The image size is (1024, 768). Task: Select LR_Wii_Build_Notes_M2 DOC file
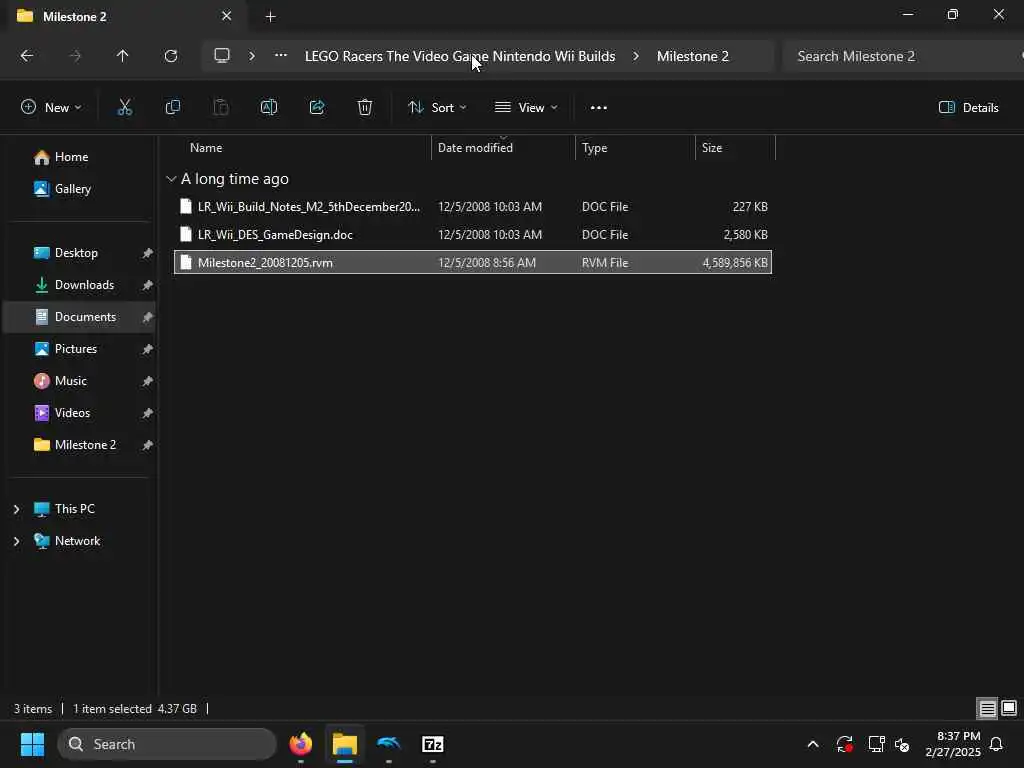(473, 206)
